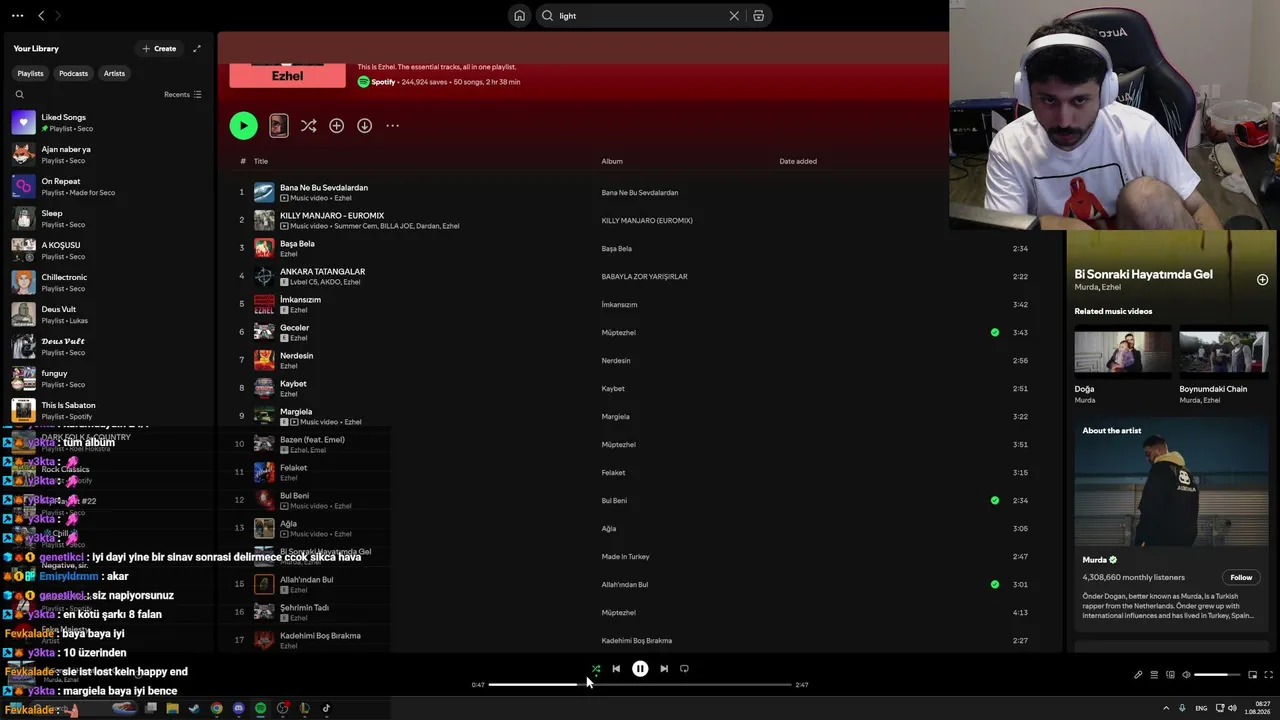This screenshot has width=1280, height=720.
Task: Seek along the song progress bar
Action: tap(640, 685)
